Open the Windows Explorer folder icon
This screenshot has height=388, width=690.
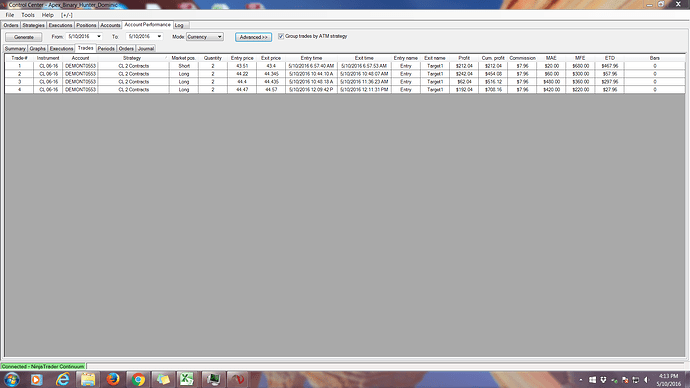[88, 379]
